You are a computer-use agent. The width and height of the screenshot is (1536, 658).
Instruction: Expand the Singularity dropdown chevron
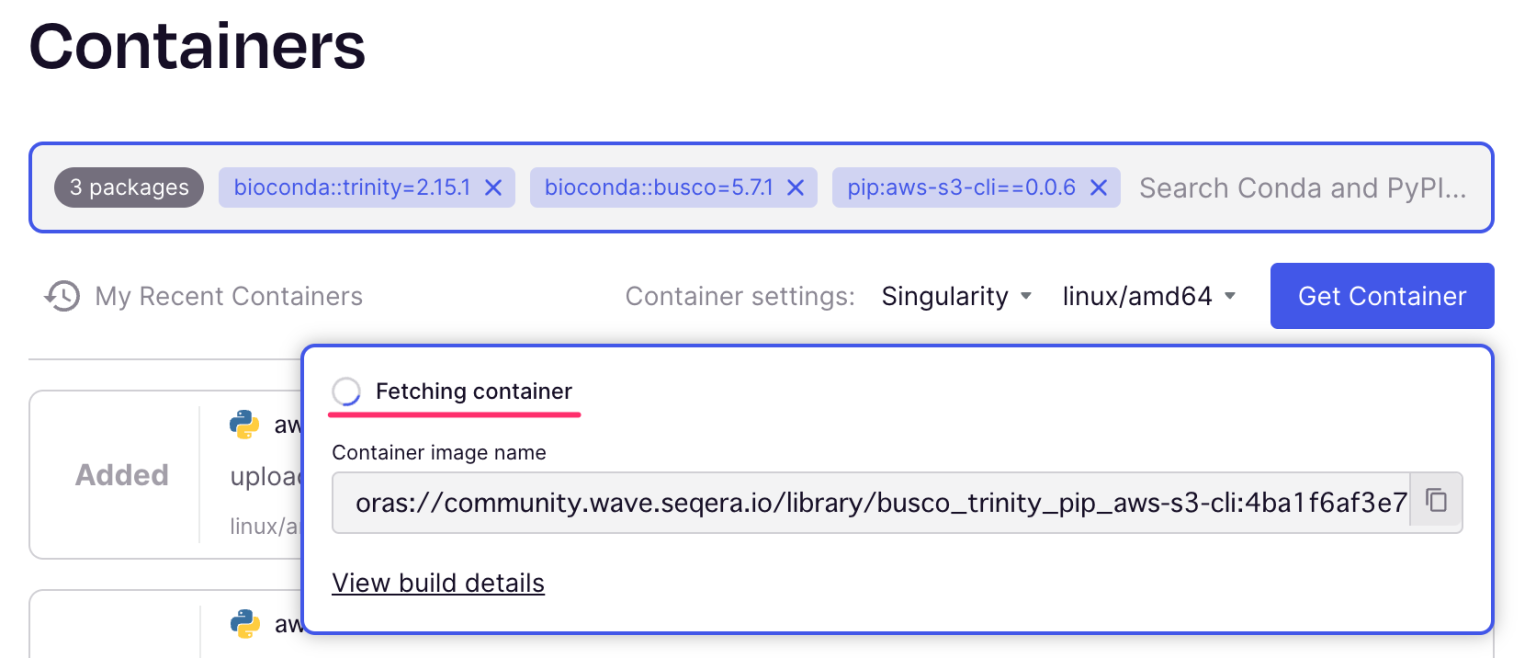1027,296
